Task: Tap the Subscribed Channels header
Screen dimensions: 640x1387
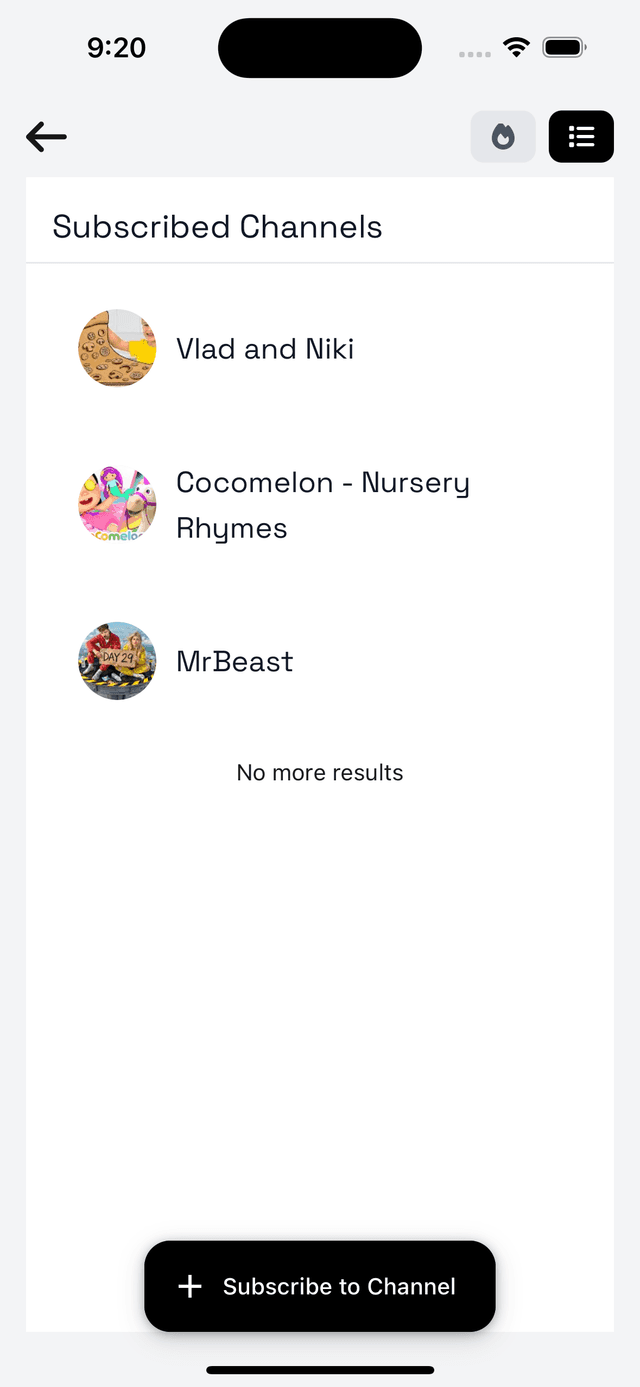Action: coord(217,227)
